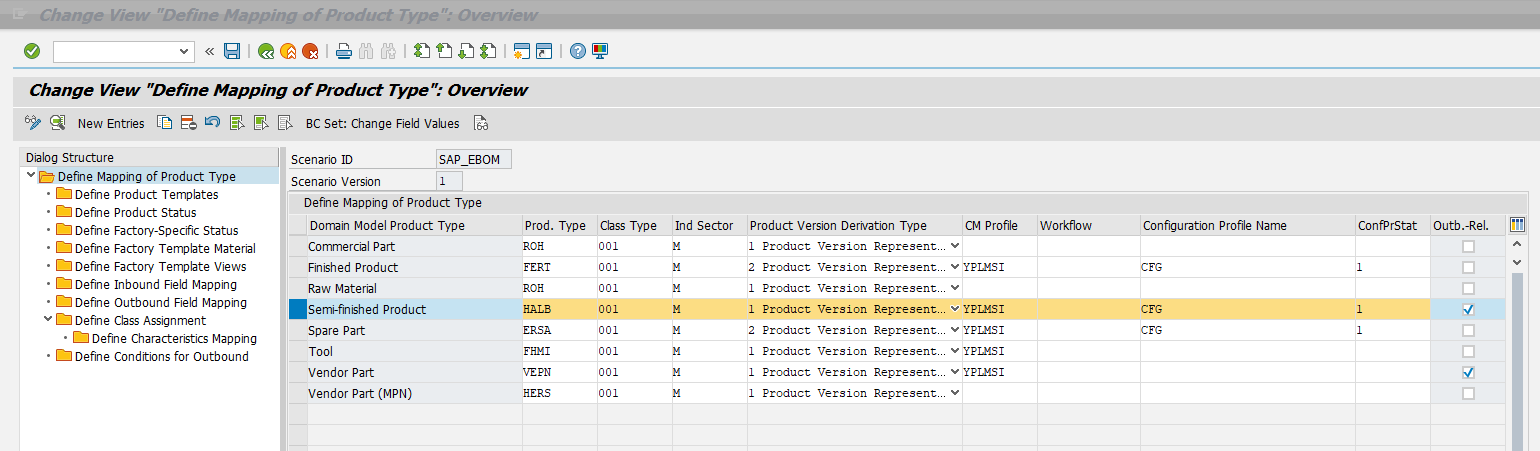Open Derivation Type dropdown for Finished Product
The image size is (1540, 451).
[954, 267]
